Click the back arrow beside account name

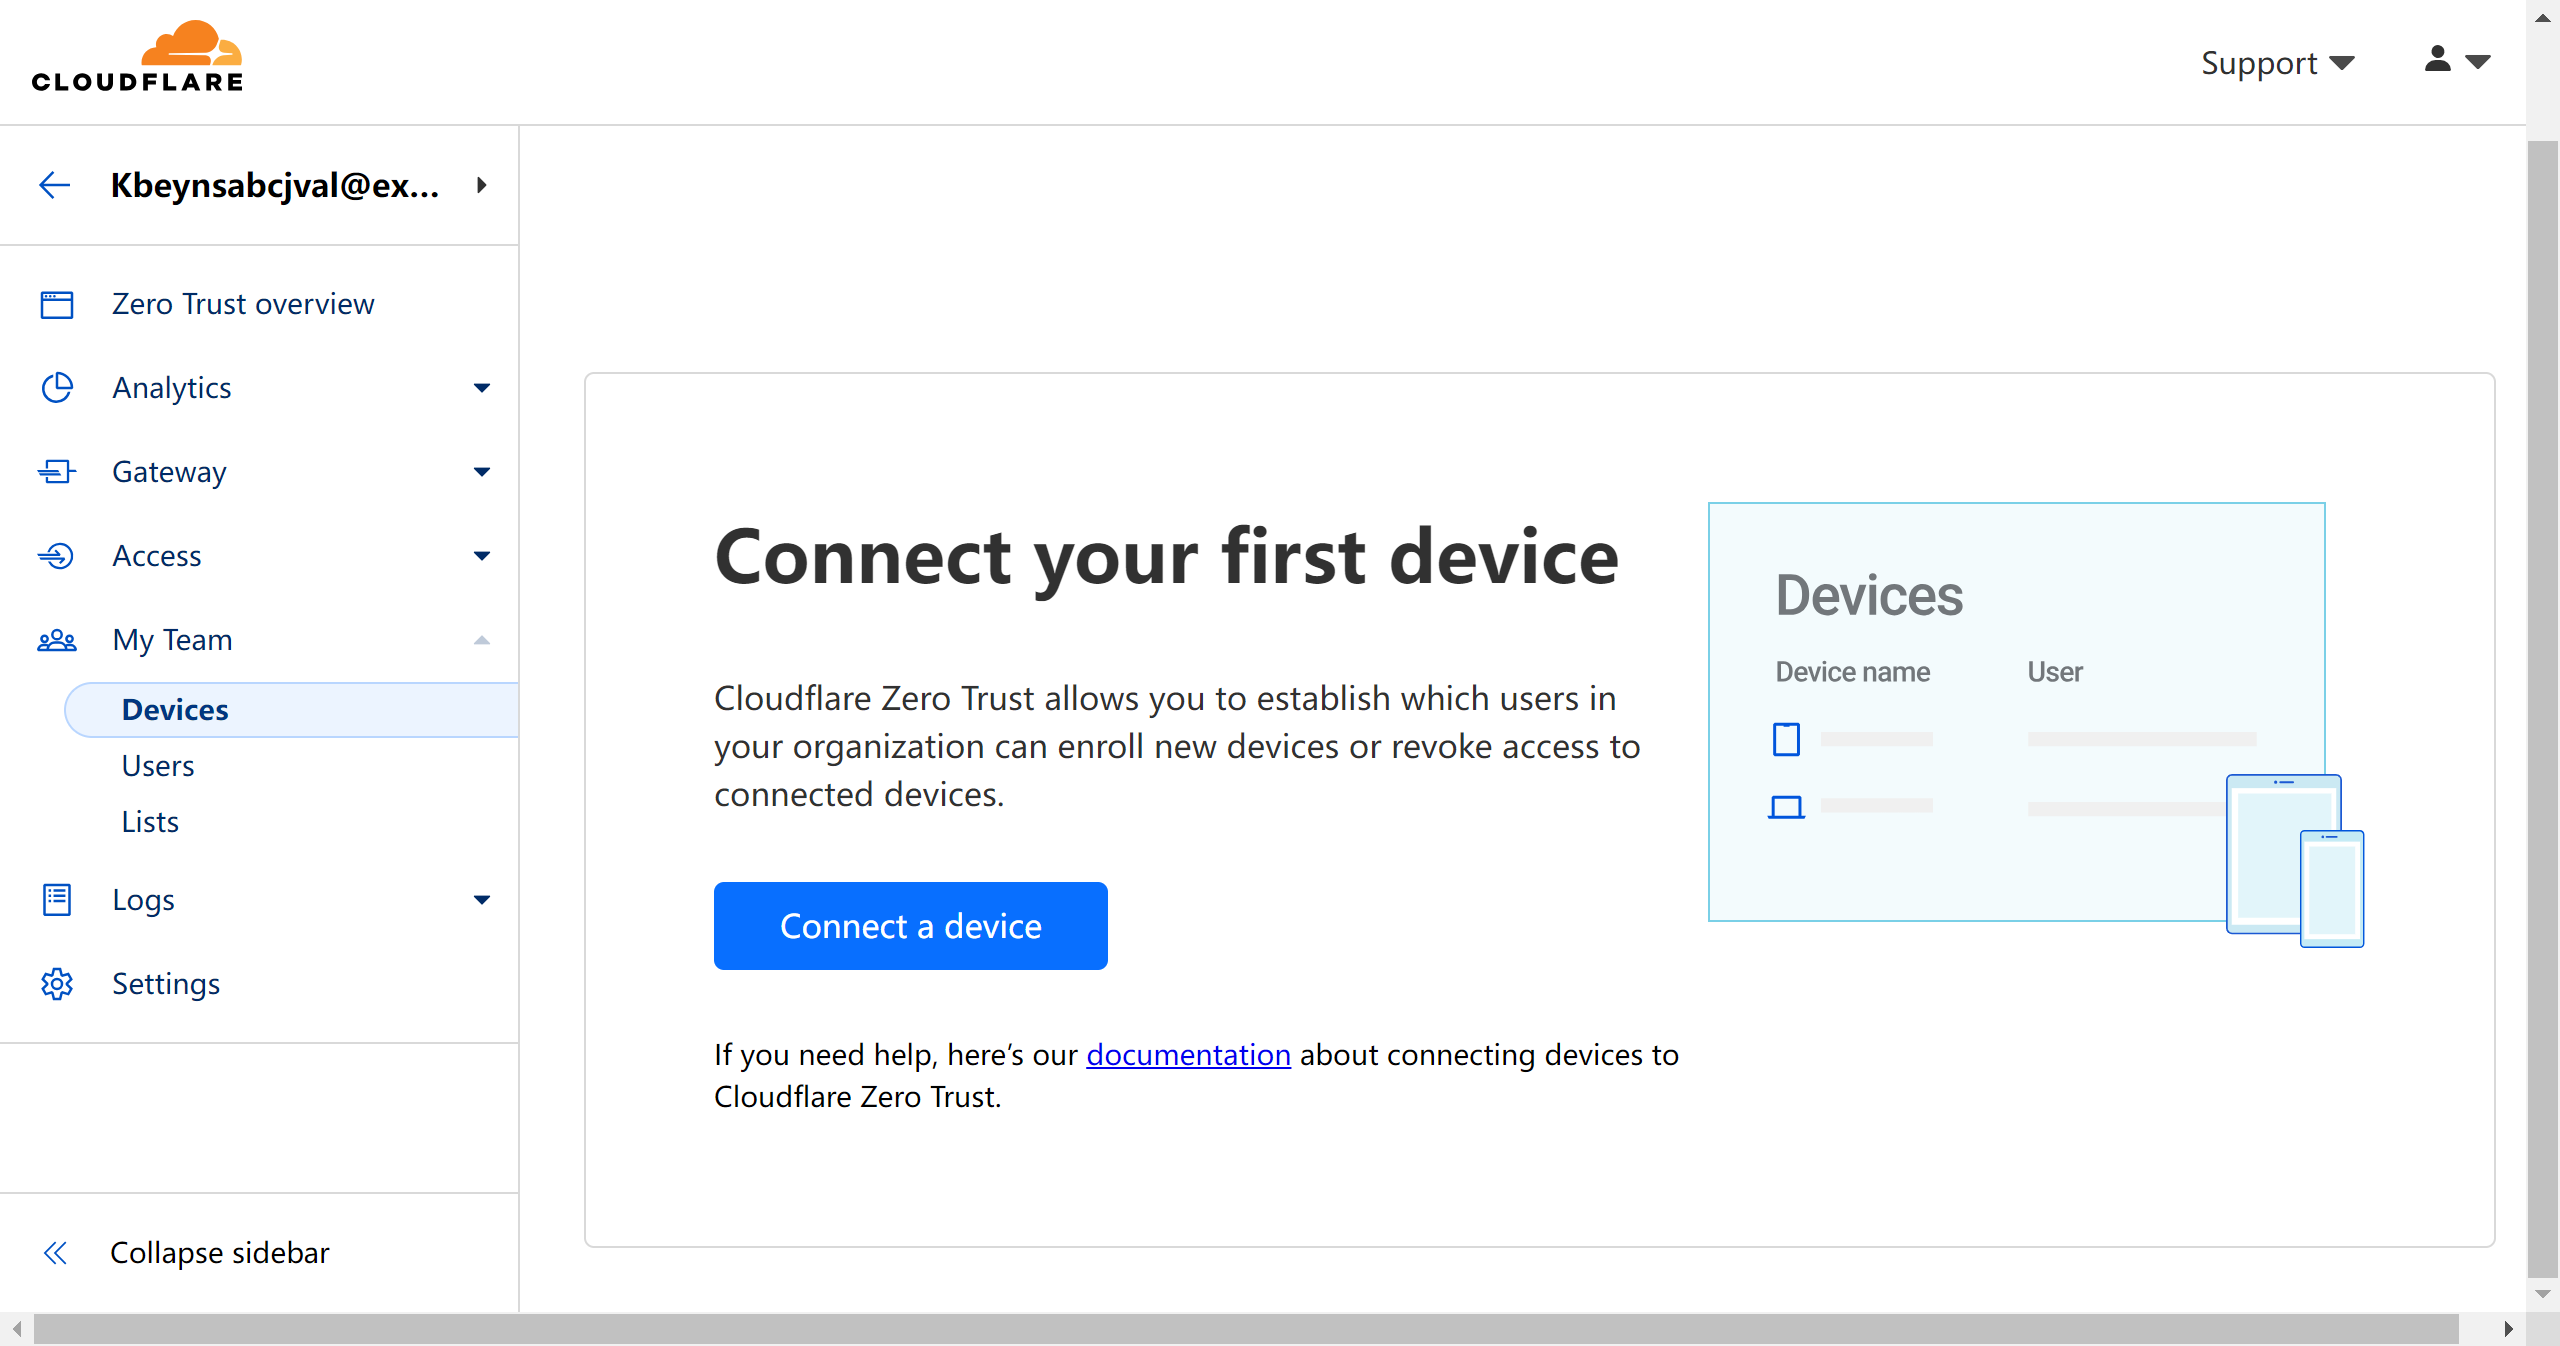pyautogui.click(x=54, y=185)
